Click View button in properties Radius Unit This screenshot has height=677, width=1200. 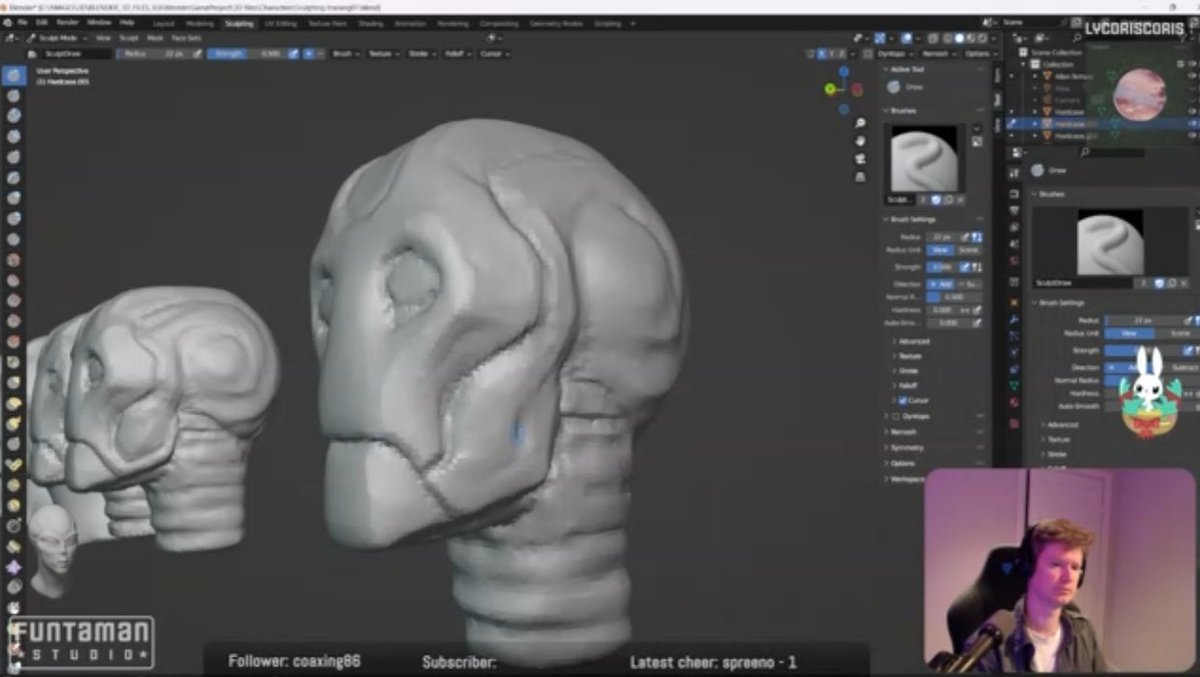1129,333
